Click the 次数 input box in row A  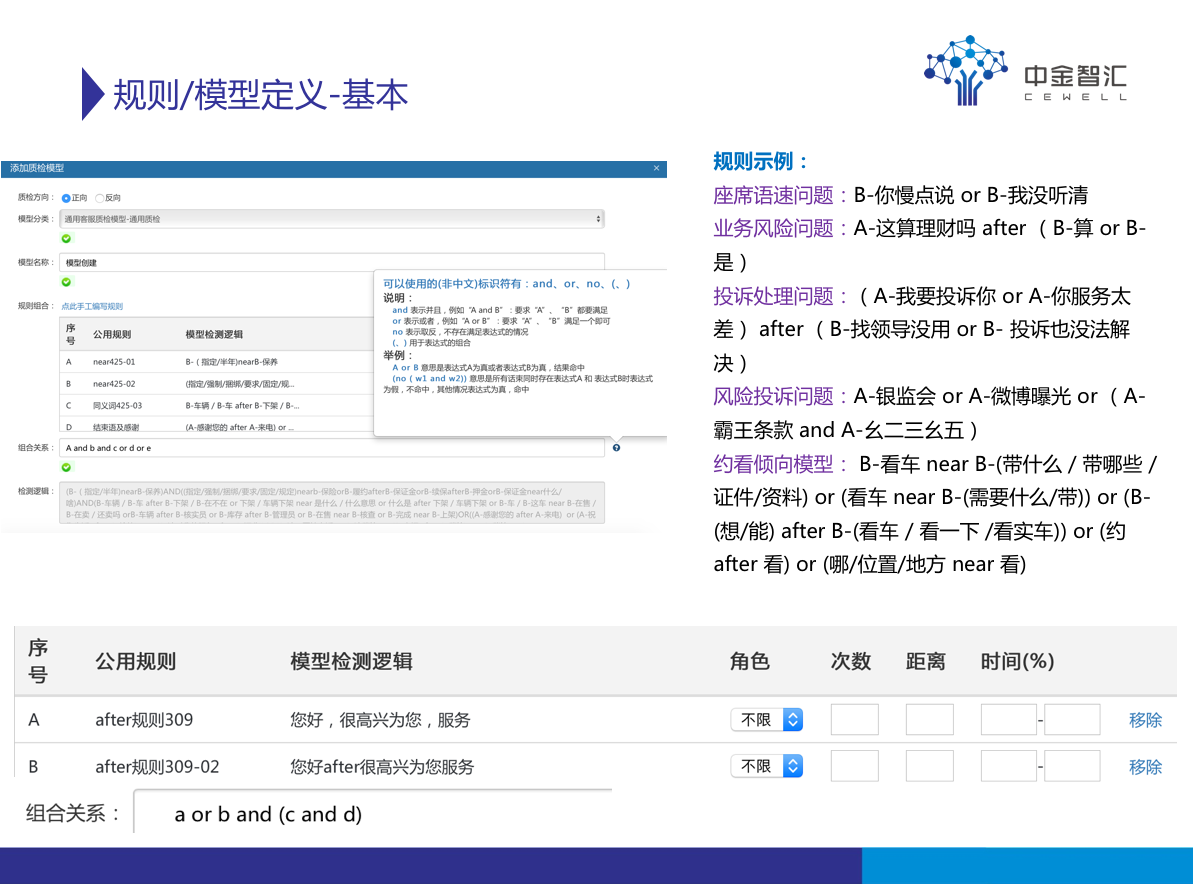(x=854, y=720)
